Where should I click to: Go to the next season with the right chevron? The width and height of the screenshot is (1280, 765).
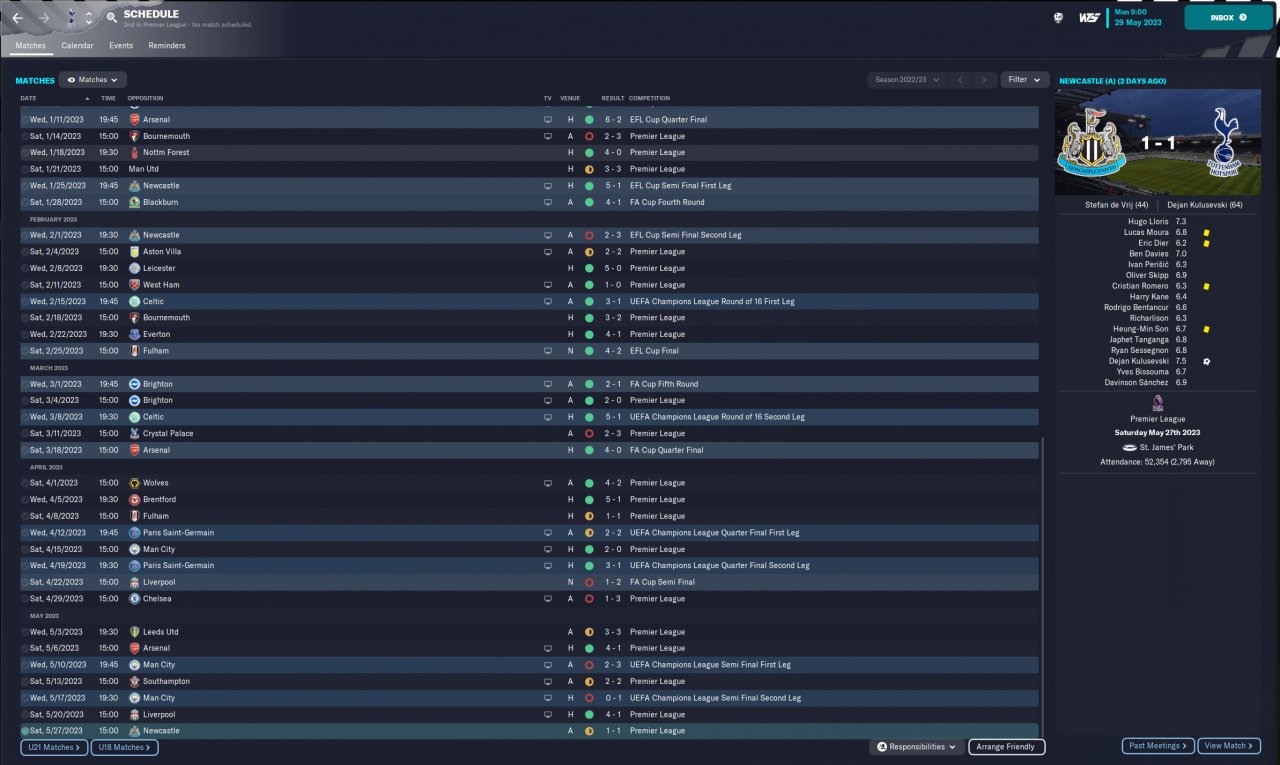coord(985,80)
